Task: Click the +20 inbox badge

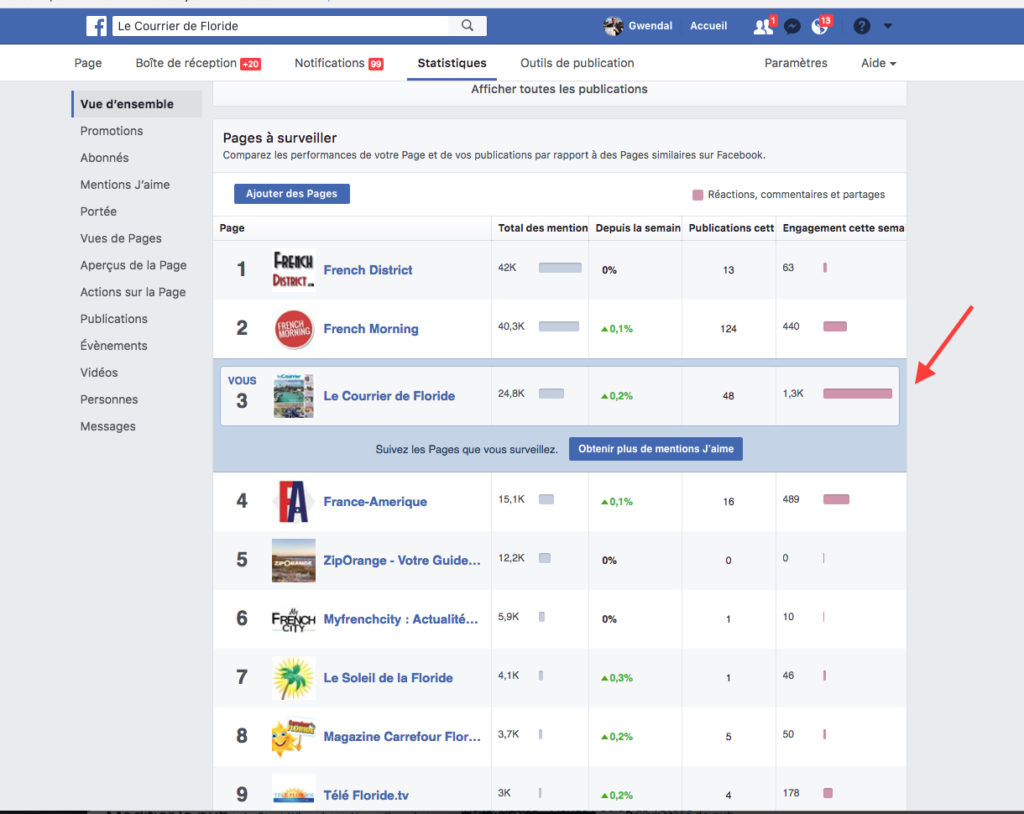Action: coord(251,64)
